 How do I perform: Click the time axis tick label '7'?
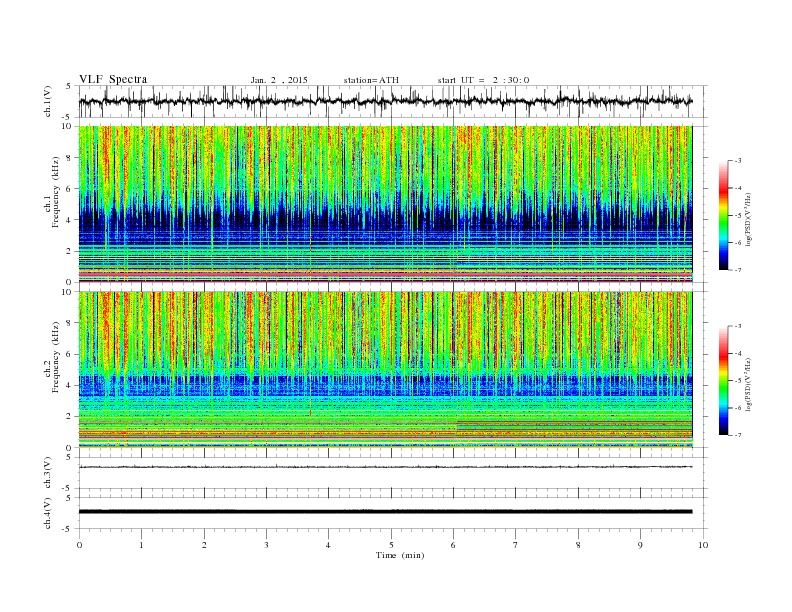pyautogui.click(x=516, y=545)
